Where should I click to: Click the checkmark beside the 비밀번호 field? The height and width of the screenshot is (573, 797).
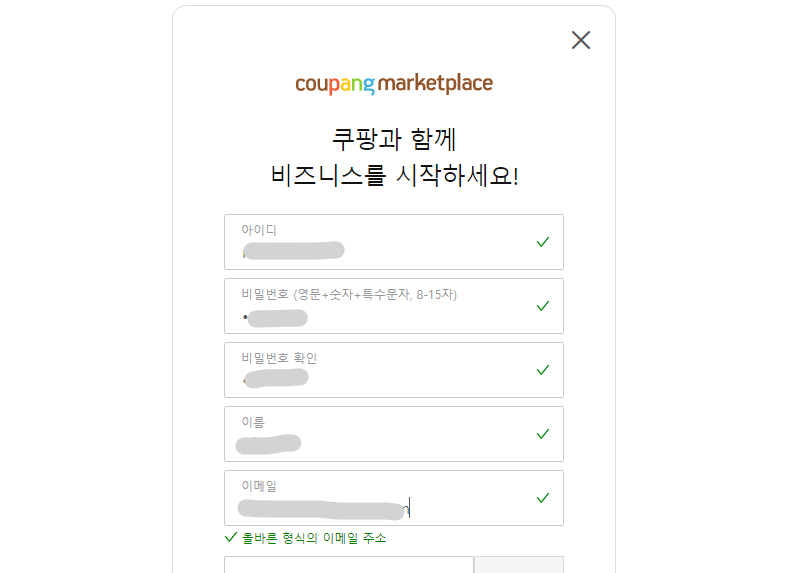click(543, 306)
